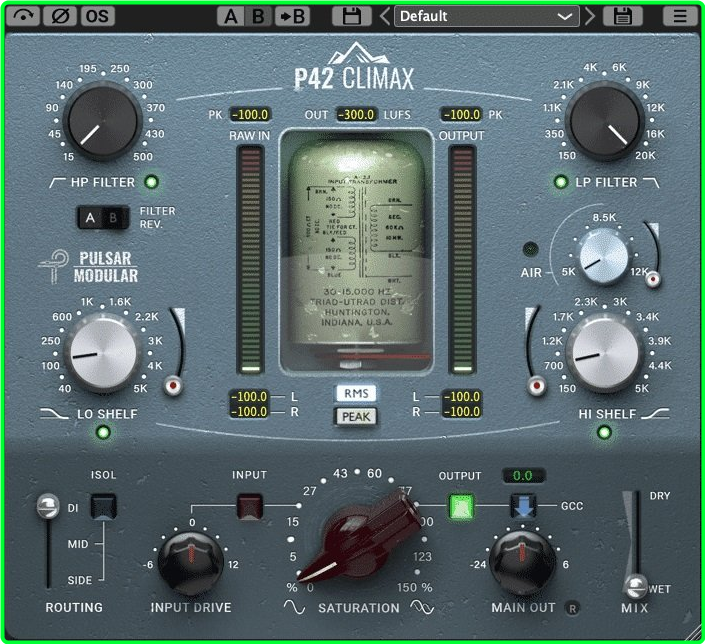This screenshot has width=705, height=644.
Task: Click the MIX dry/wet slider handle
Action: (636, 586)
